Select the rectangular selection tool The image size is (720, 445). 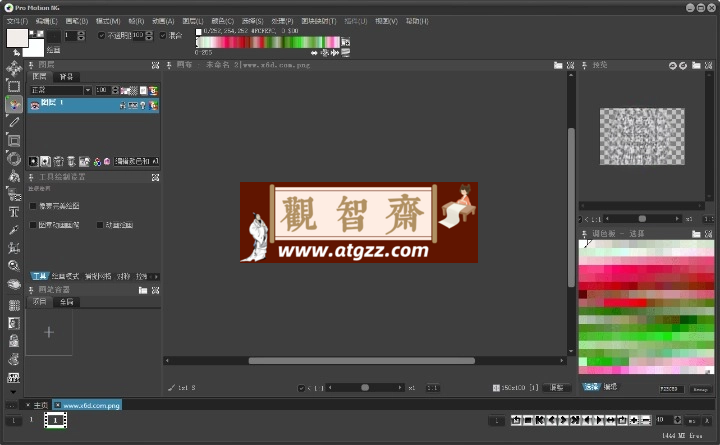tap(14, 86)
